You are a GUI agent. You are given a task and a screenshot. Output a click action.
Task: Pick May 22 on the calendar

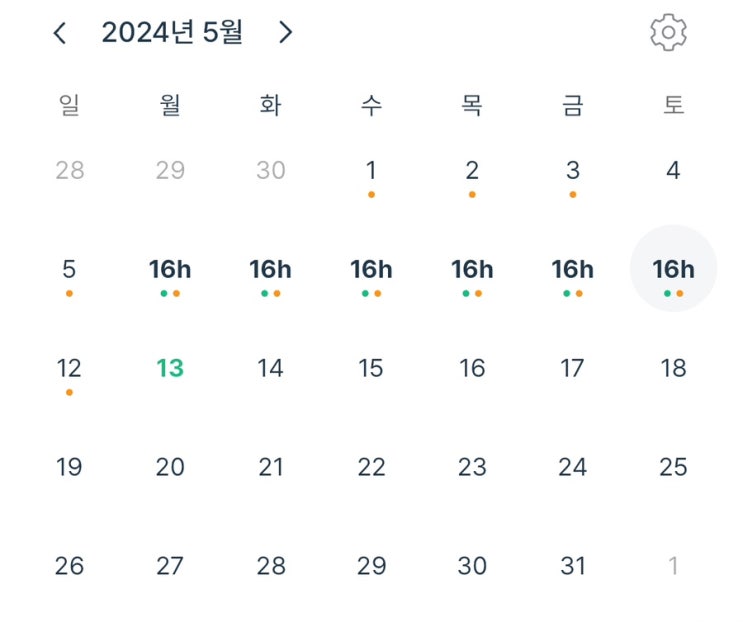point(371,467)
